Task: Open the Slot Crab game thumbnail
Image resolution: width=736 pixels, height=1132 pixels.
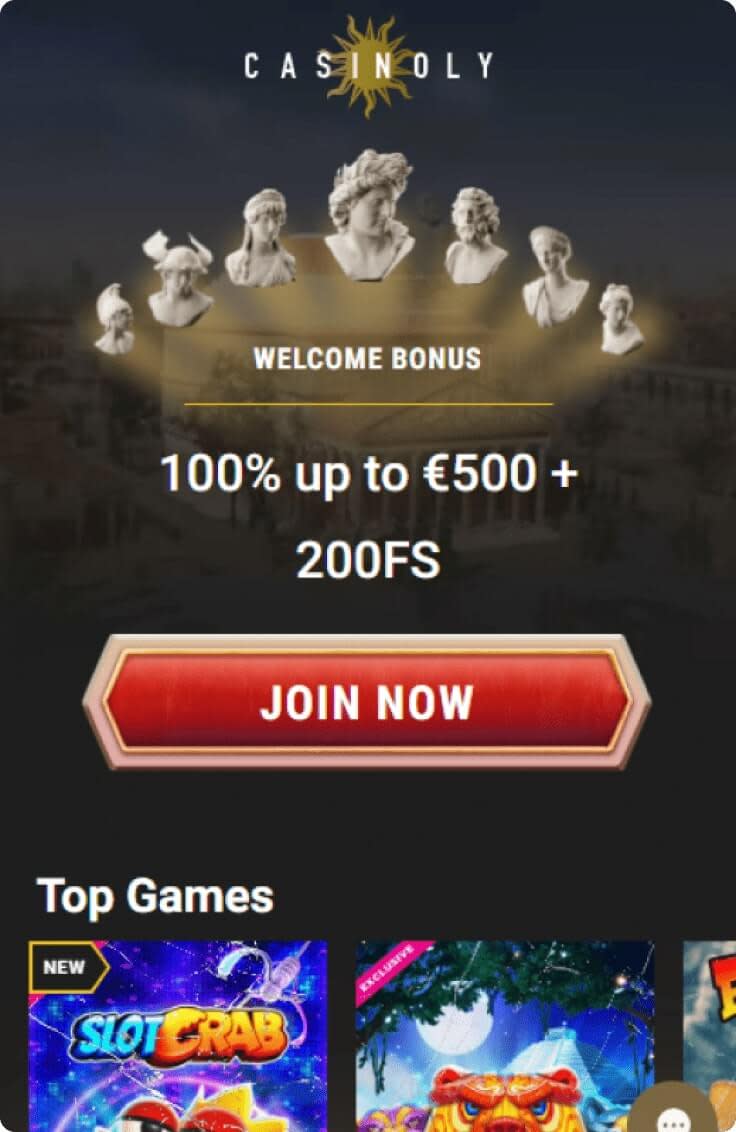Action: [178, 1036]
